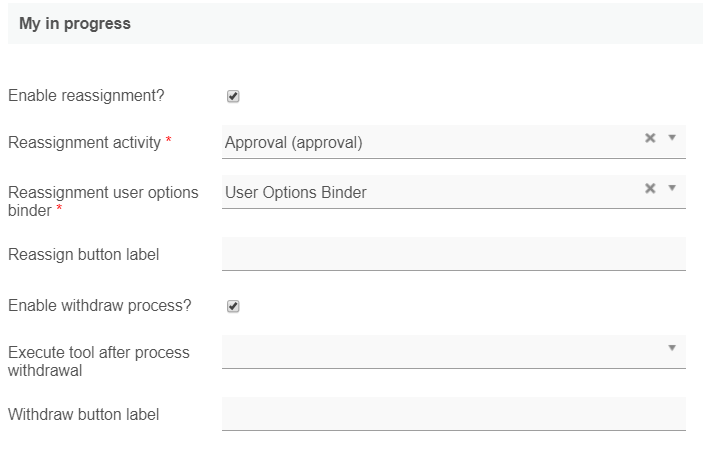Expand the Reassignment activity dropdown arrow
703x450 pixels.
[x=672, y=138]
